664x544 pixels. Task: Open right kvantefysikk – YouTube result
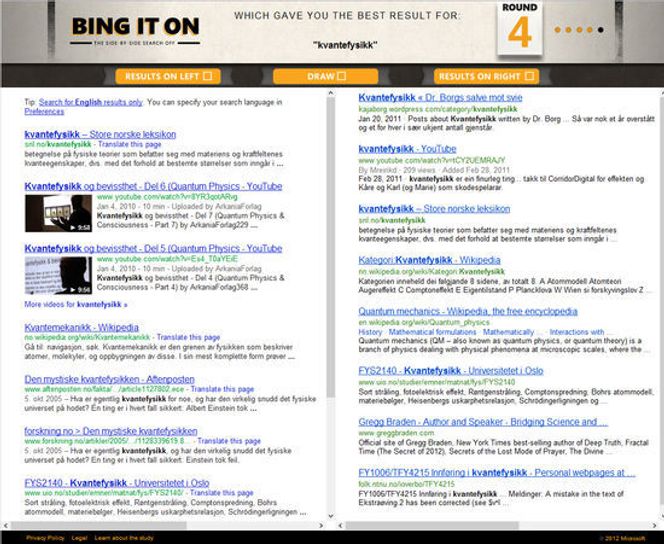coord(407,149)
